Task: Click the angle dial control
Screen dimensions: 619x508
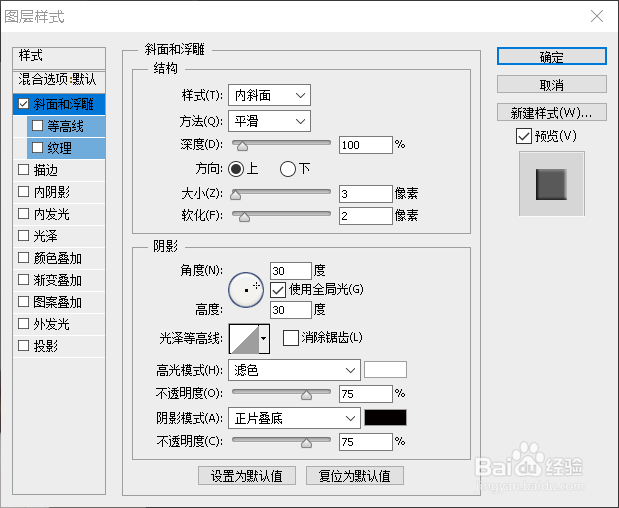Action: pyautogui.click(x=246, y=290)
